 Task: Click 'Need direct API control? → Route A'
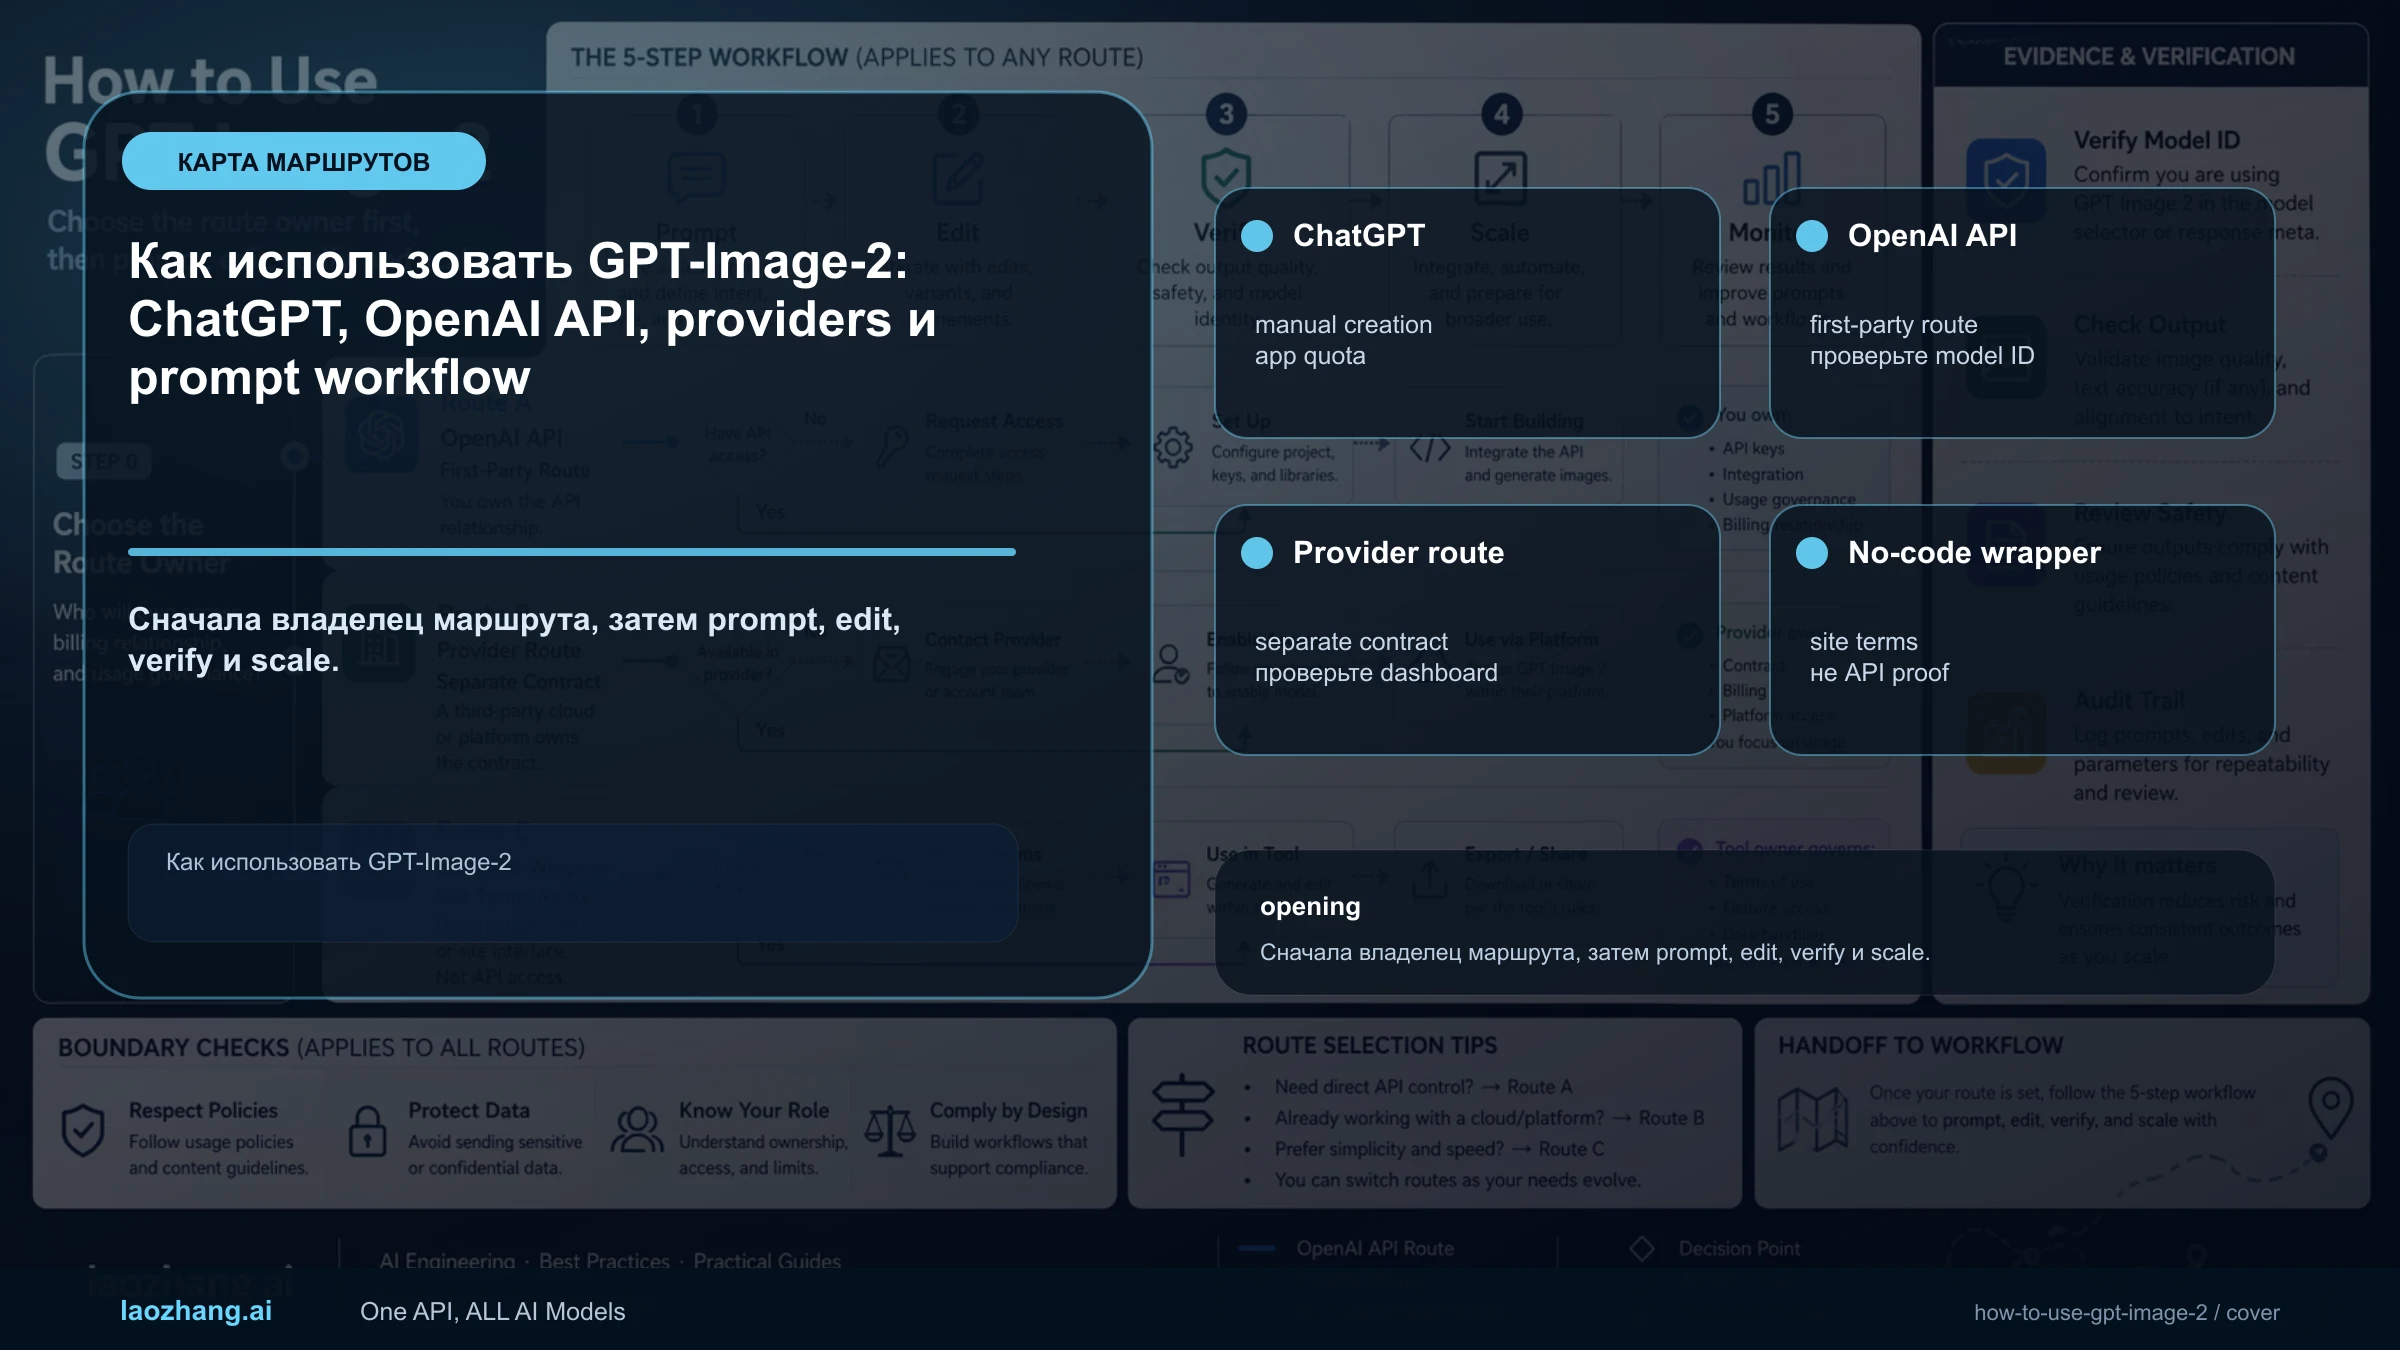point(1423,1086)
